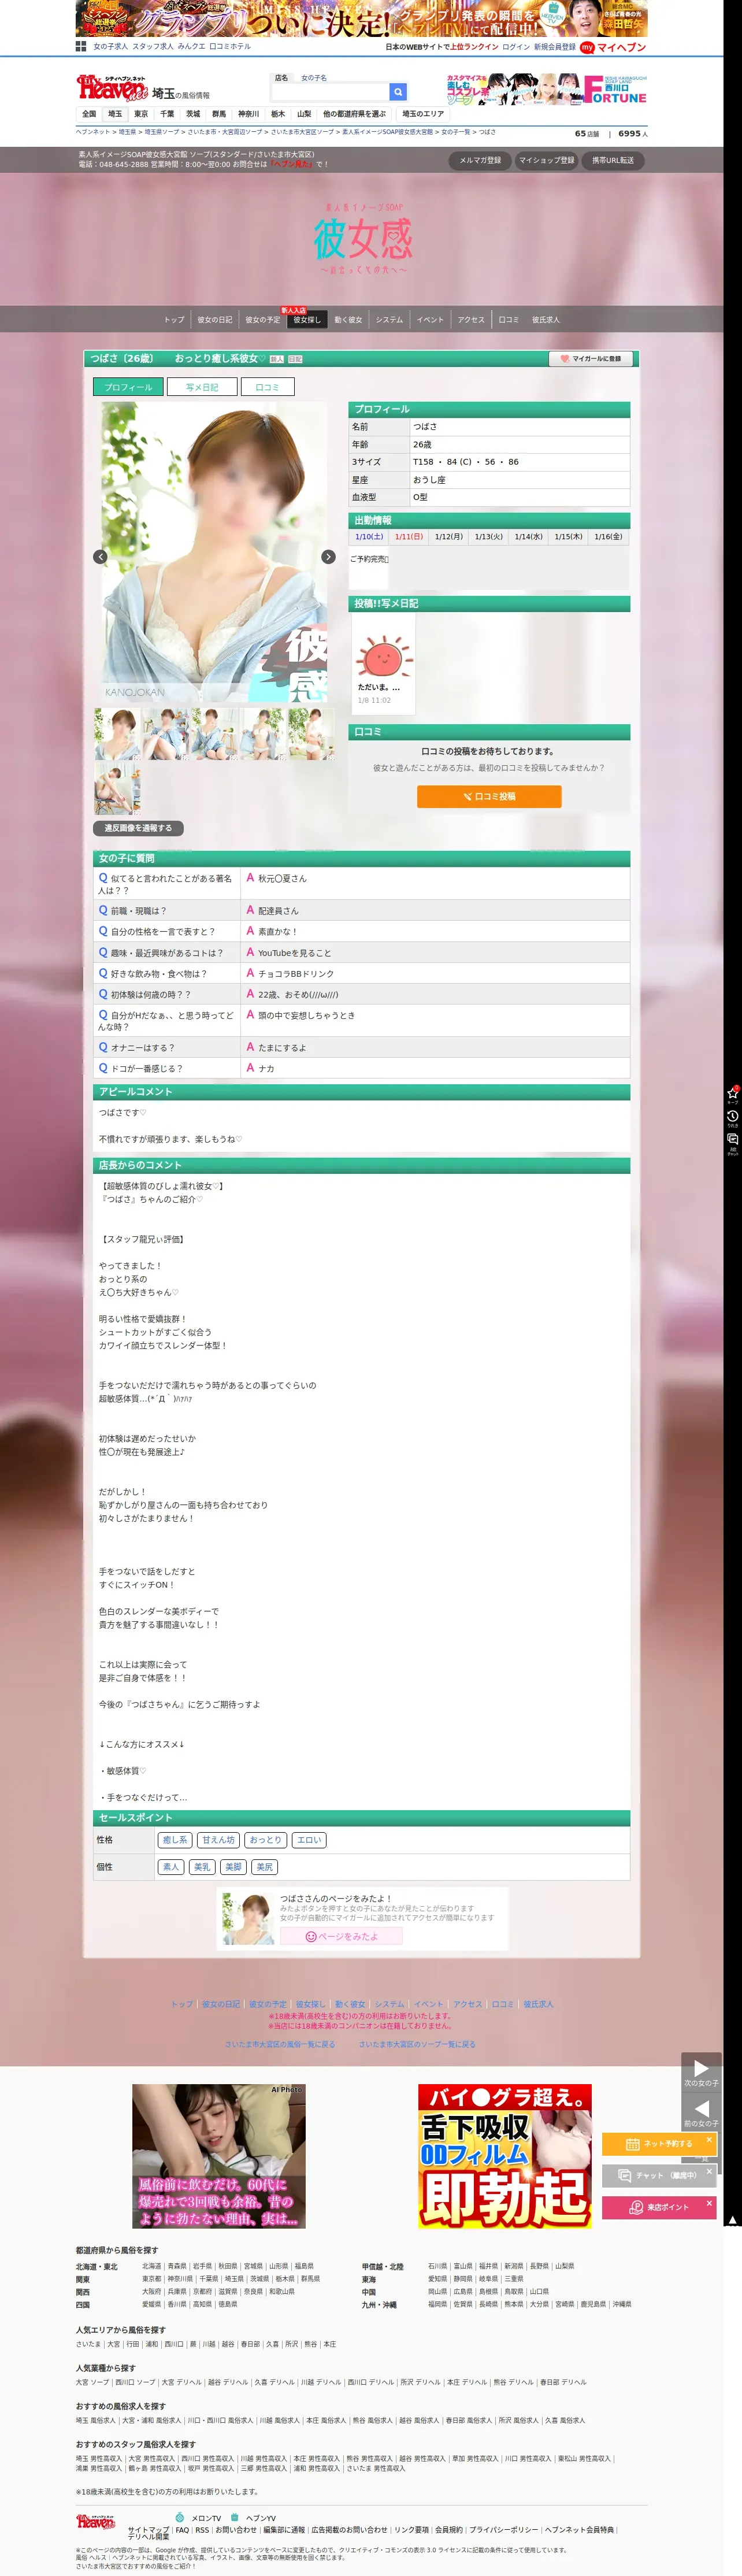Click the メルマガ登録 button
742x2576 pixels.
click(480, 160)
